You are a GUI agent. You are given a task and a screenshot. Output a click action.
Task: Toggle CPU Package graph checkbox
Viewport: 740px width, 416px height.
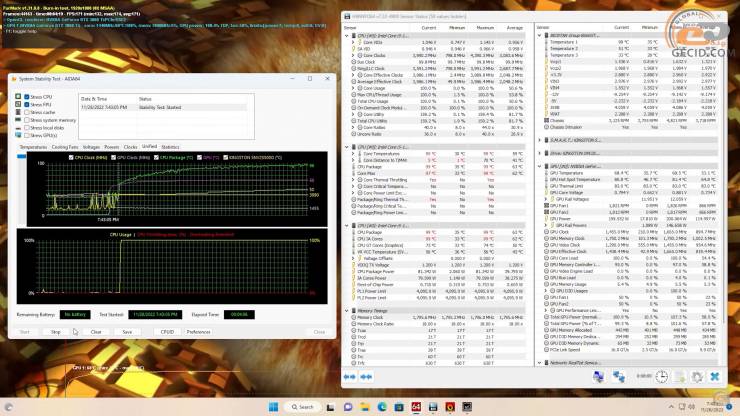coord(156,157)
